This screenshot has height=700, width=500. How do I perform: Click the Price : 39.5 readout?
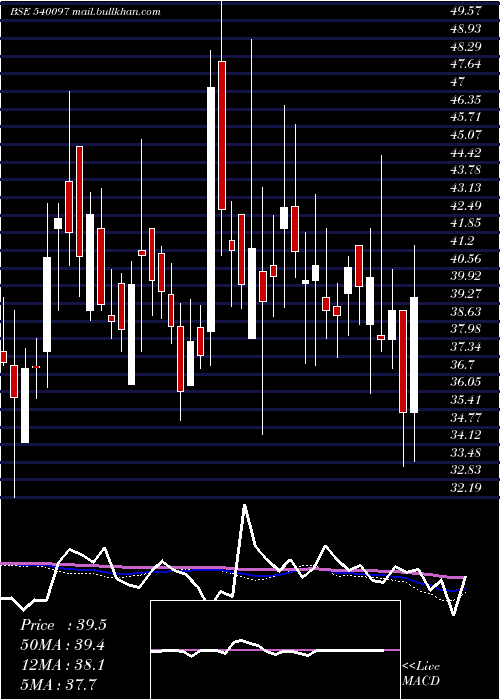point(63,625)
